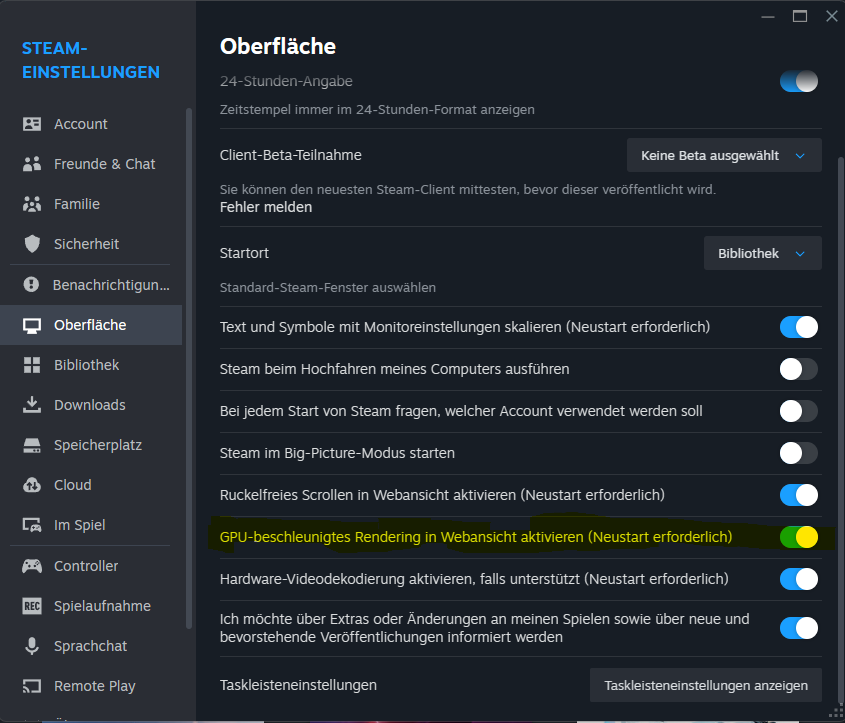Image resolution: width=845 pixels, height=723 pixels.
Task: Toggle being informed about game extras and releases
Action: click(x=799, y=628)
